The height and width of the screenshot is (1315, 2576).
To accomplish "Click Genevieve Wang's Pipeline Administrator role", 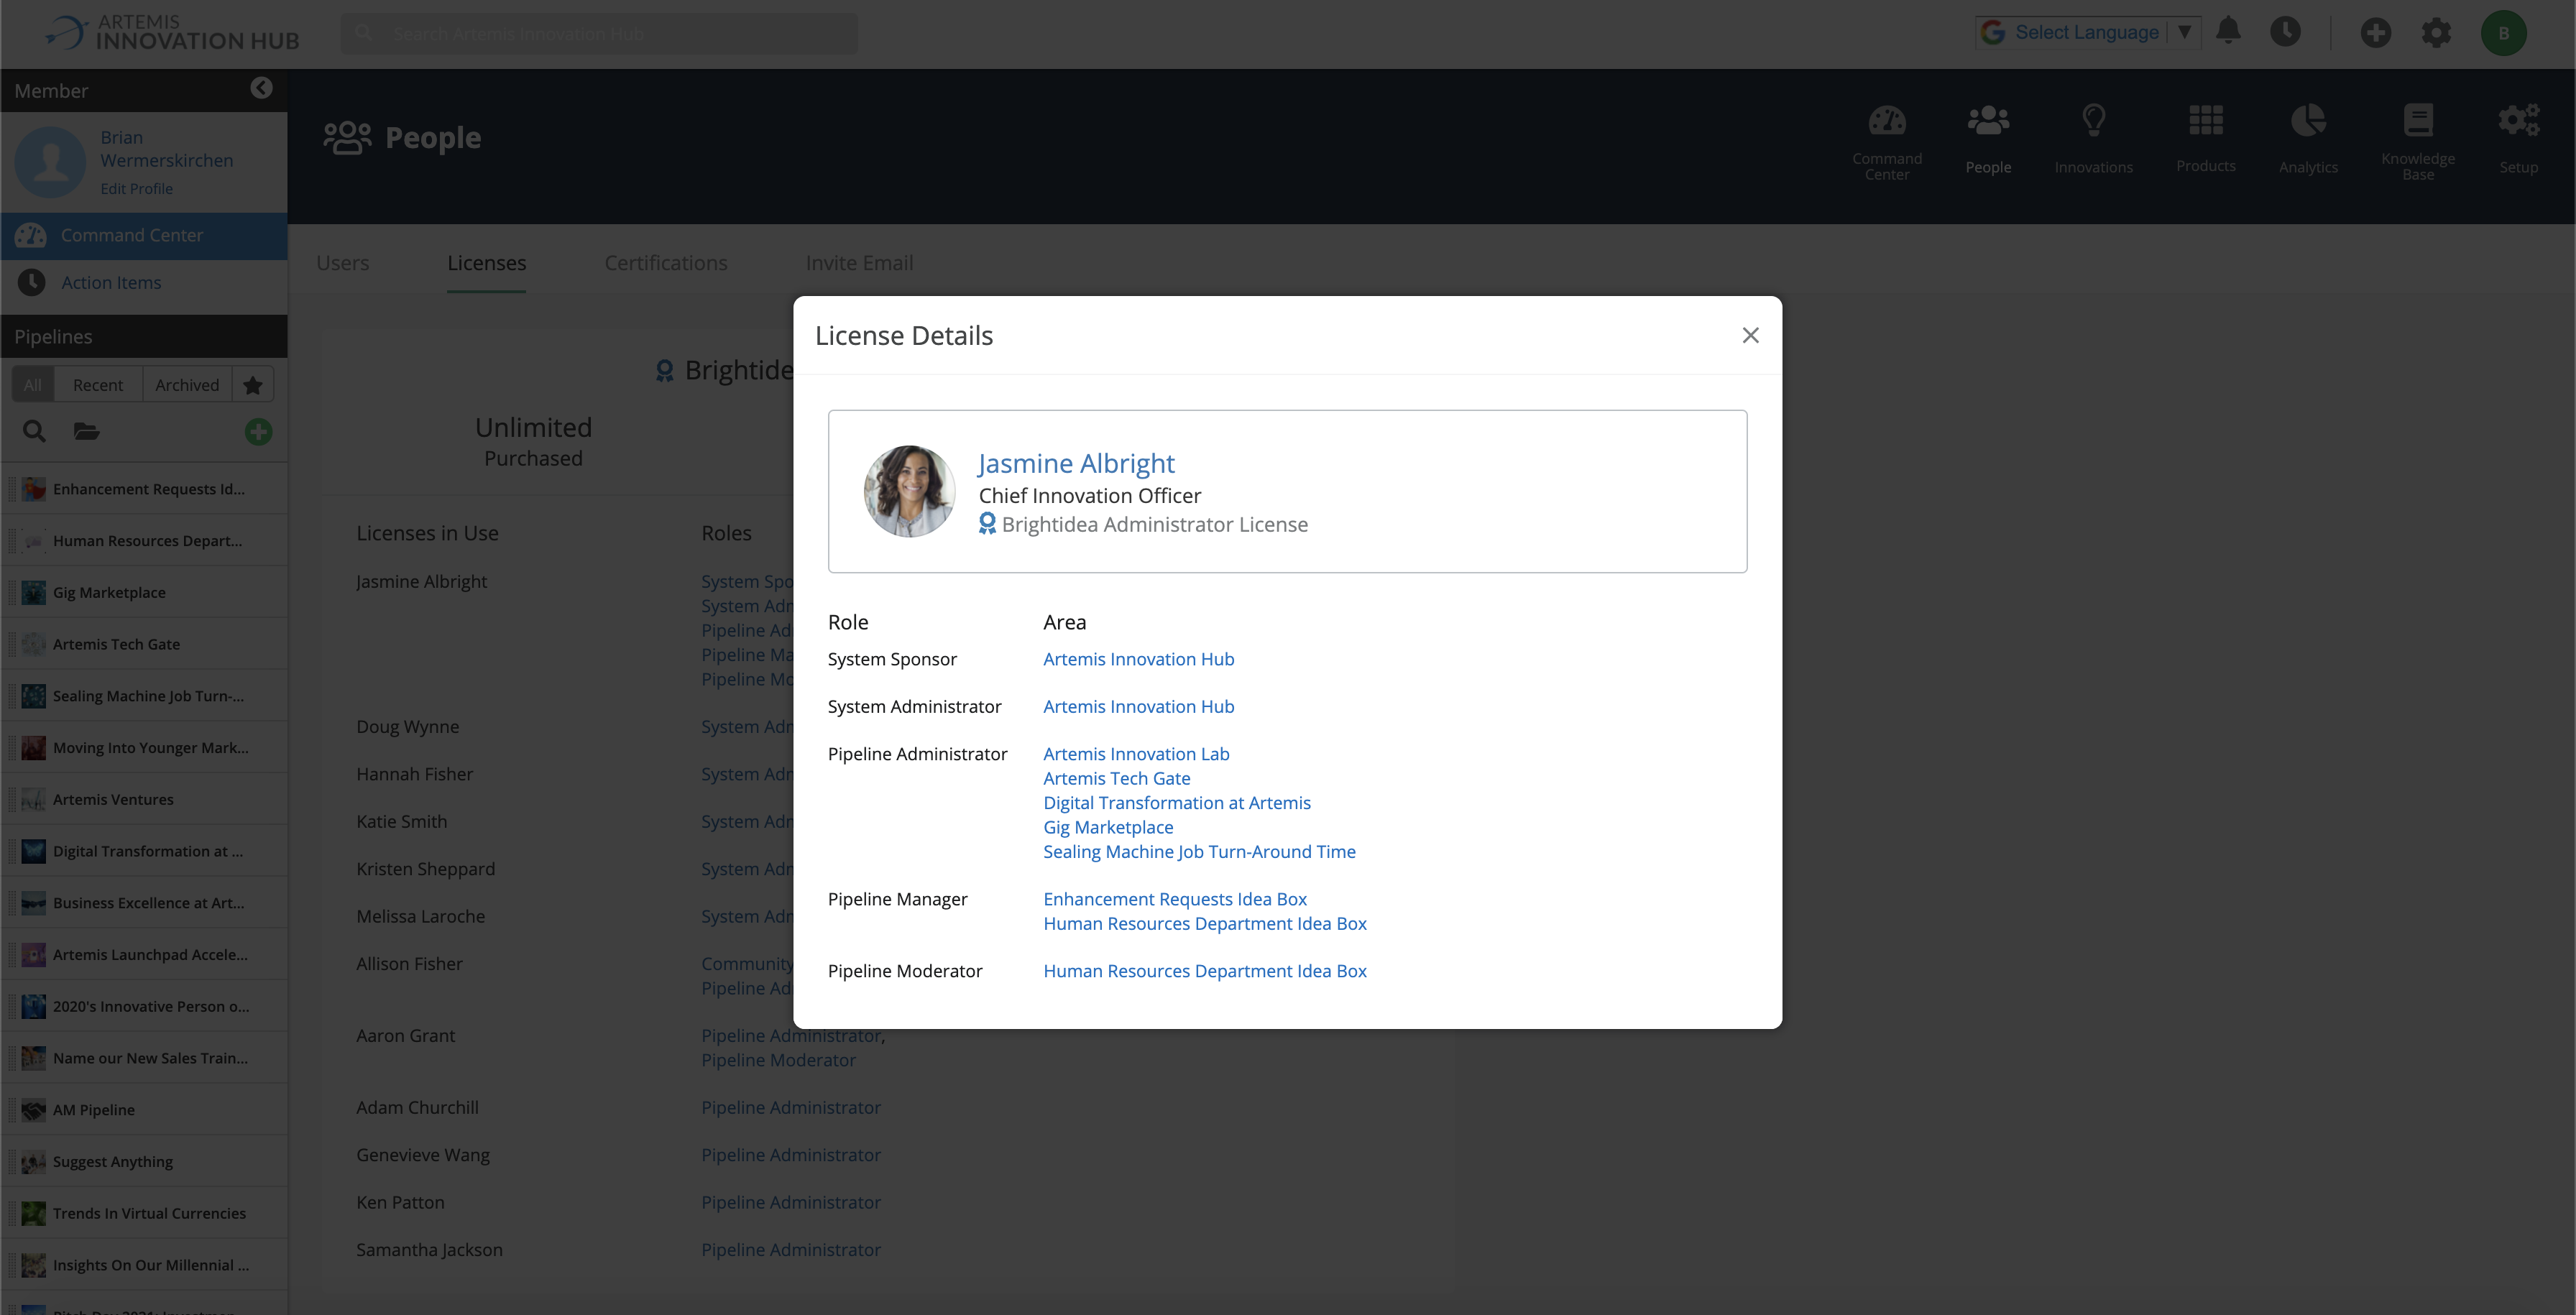I will click(791, 1154).
